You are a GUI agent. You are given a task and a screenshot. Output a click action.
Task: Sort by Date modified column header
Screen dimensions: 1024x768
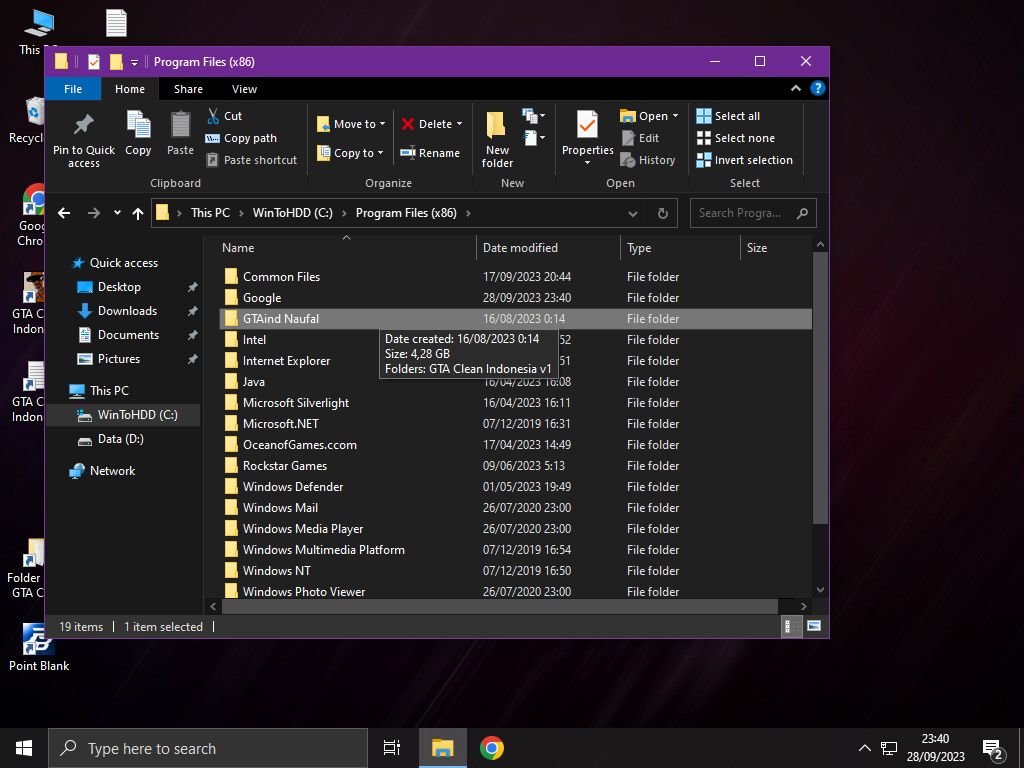point(548,248)
